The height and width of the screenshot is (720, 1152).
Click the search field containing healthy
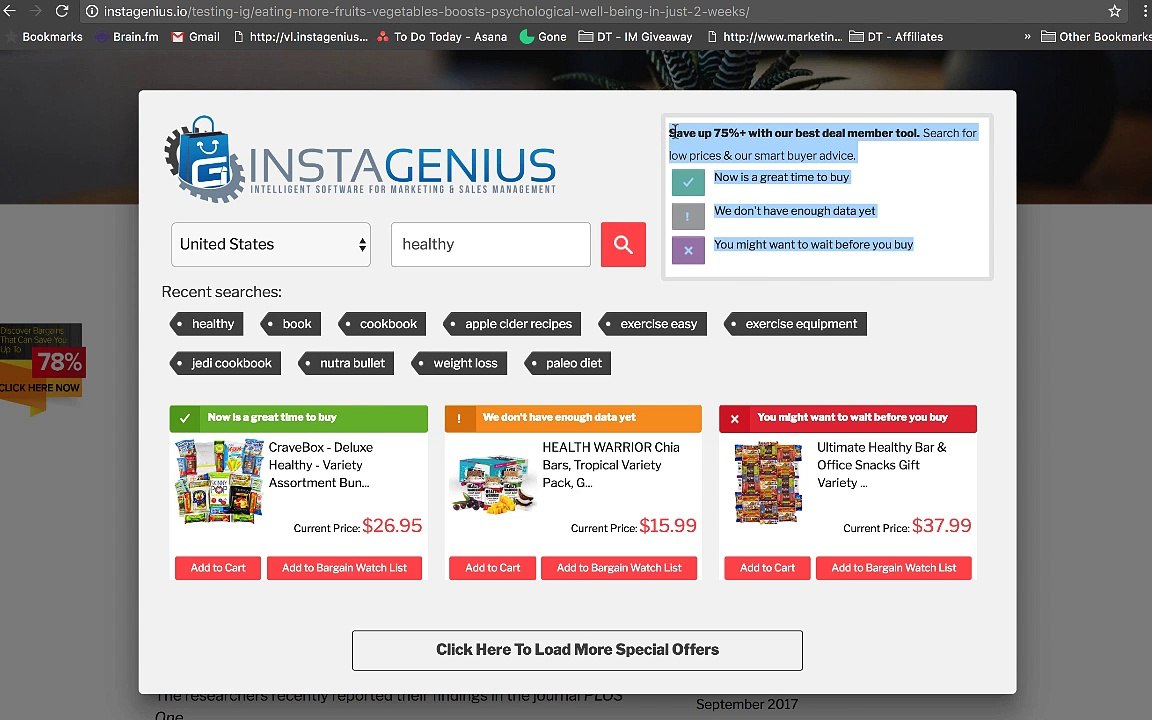click(491, 245)
